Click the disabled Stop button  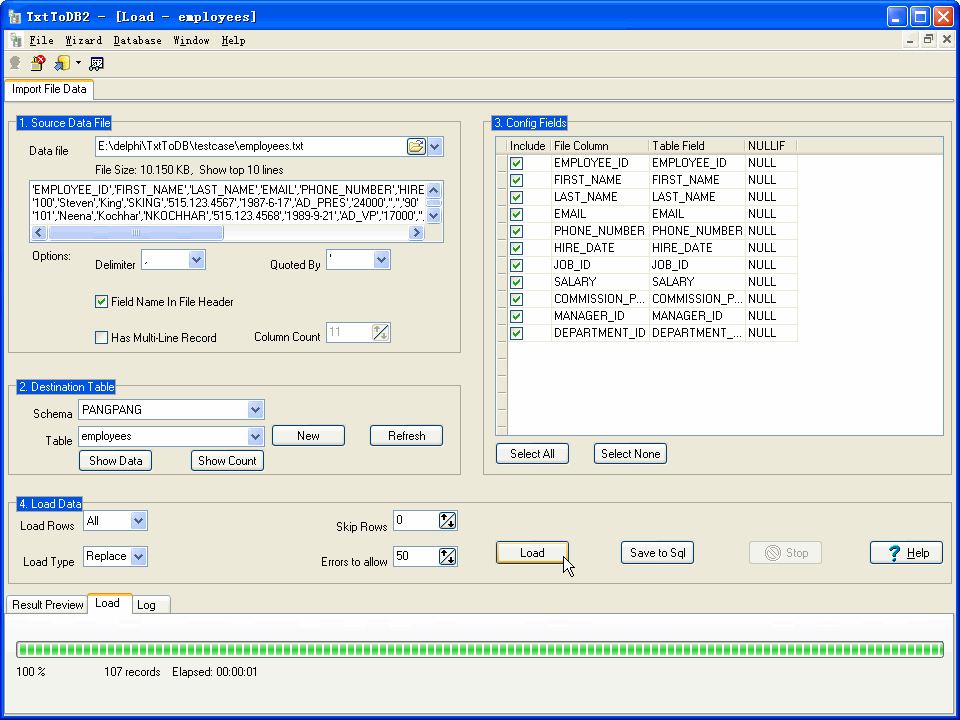coord(785,553)
